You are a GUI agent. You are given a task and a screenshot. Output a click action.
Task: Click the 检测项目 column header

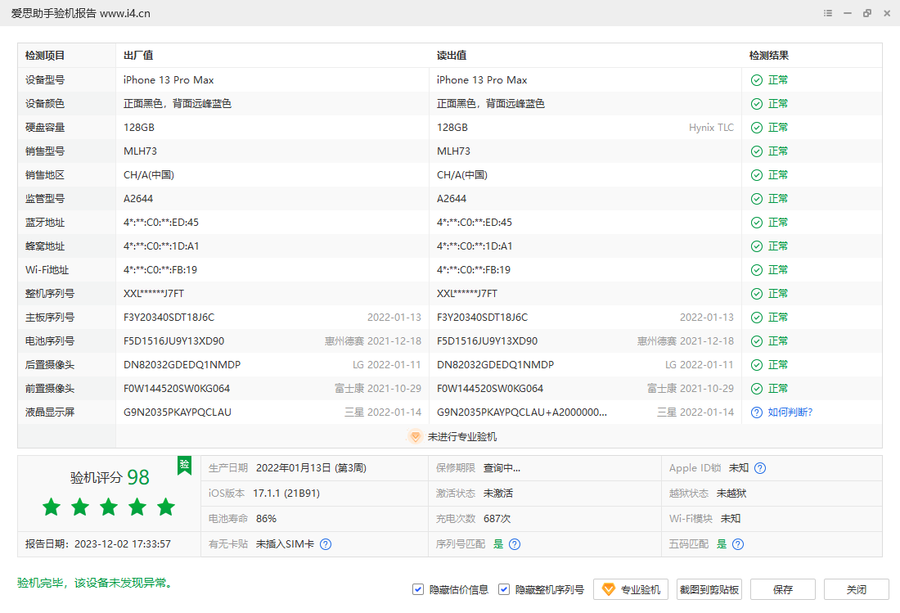(x=45, y=56)
